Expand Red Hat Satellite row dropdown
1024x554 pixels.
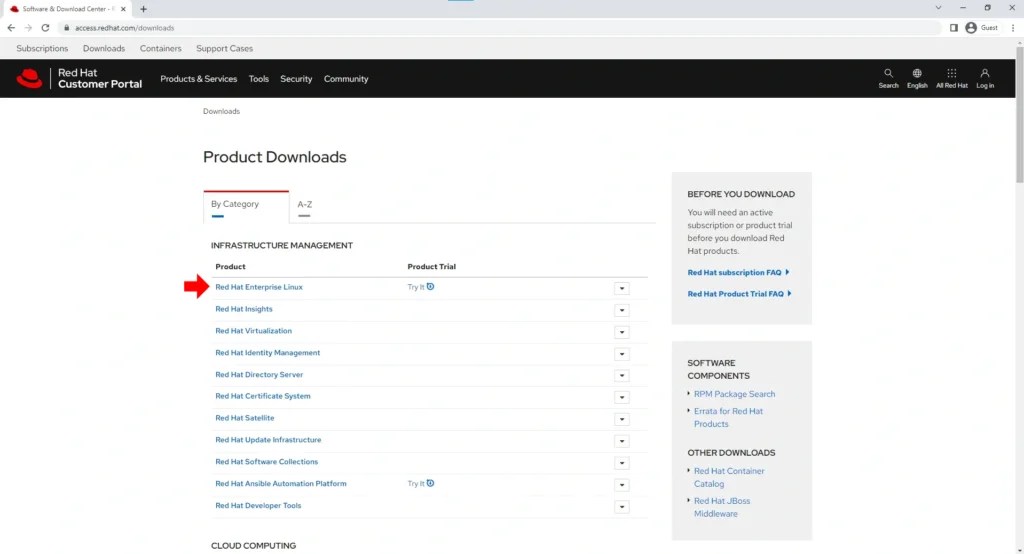622,419
